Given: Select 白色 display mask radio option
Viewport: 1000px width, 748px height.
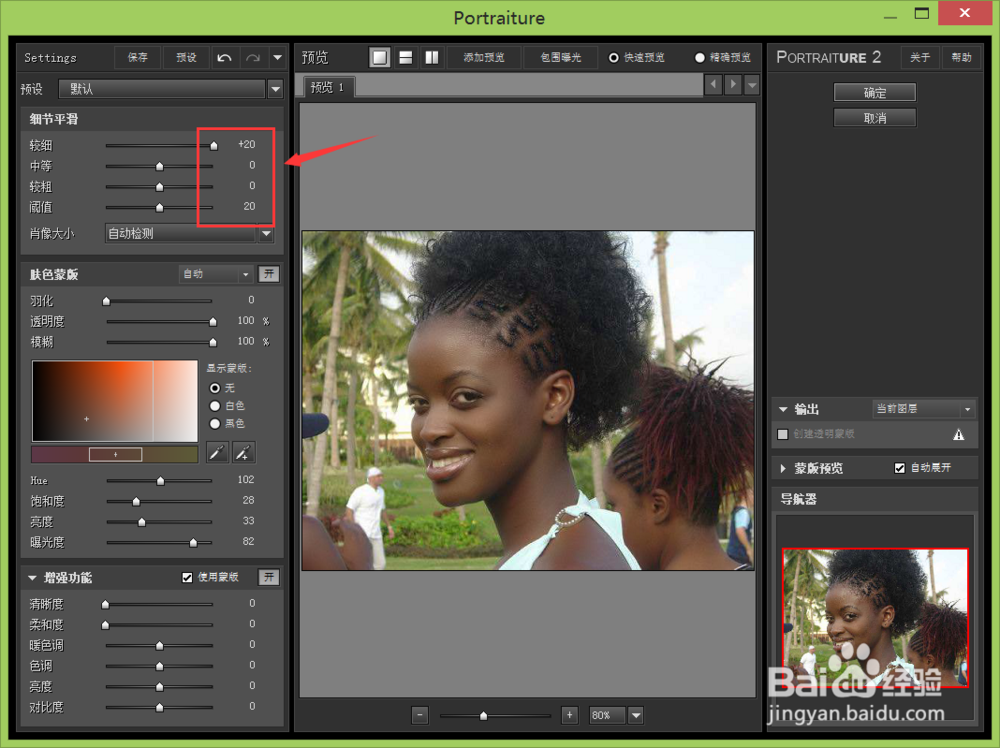Looking at the screenshot, I should point(215,406).
